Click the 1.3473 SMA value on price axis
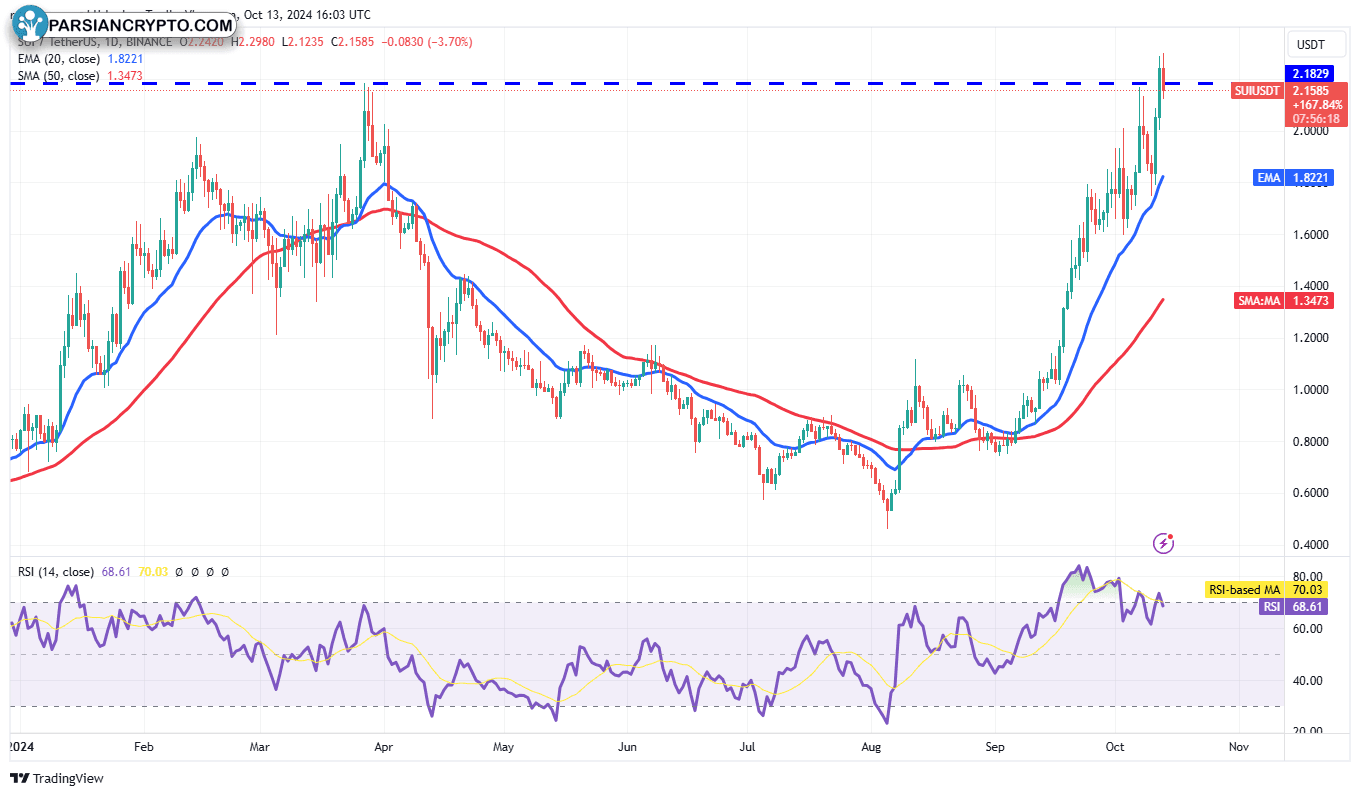Image resolution: width=1360 pixels, height=796 pixels. pyautogui.click(x=1310, y=300)
